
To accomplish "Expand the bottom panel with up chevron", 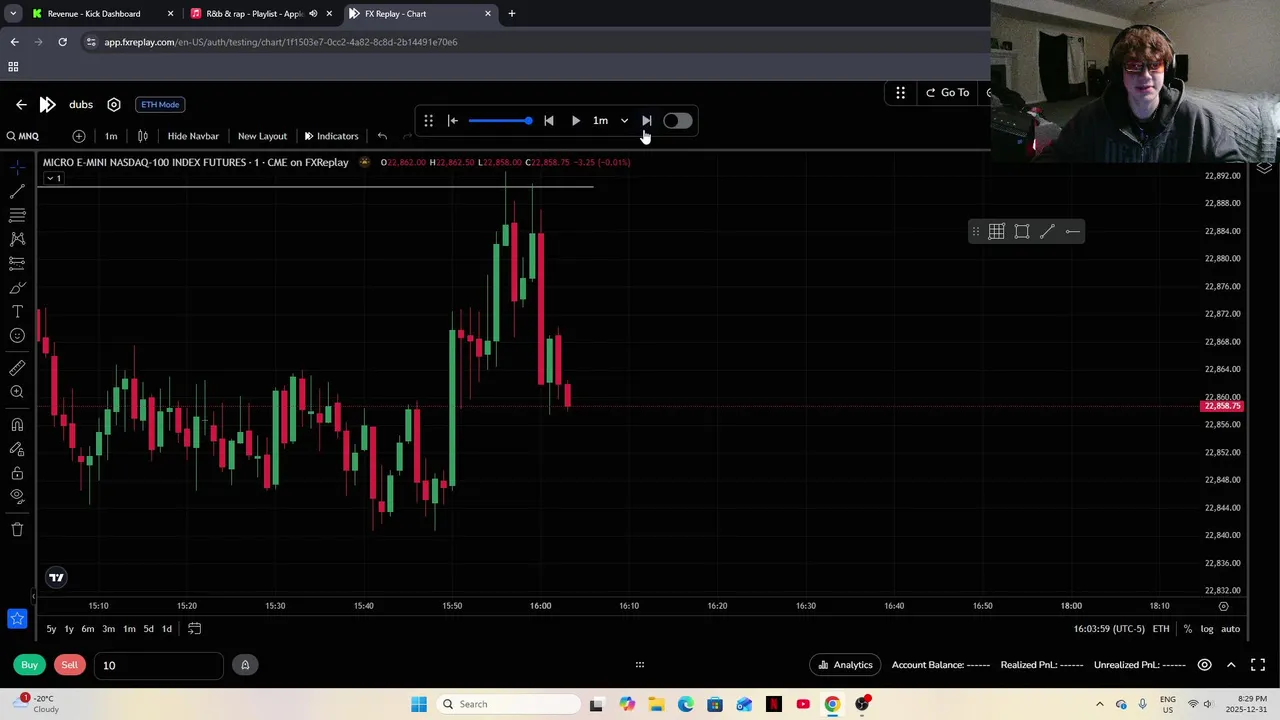I will tap(1231, 665).
